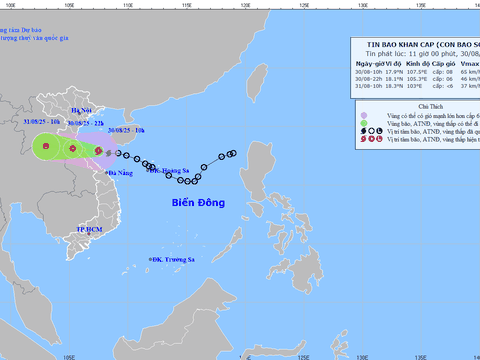
Task: Click the Biển Đông sea label
Action: pyautogui.click(x=198, y=203)
